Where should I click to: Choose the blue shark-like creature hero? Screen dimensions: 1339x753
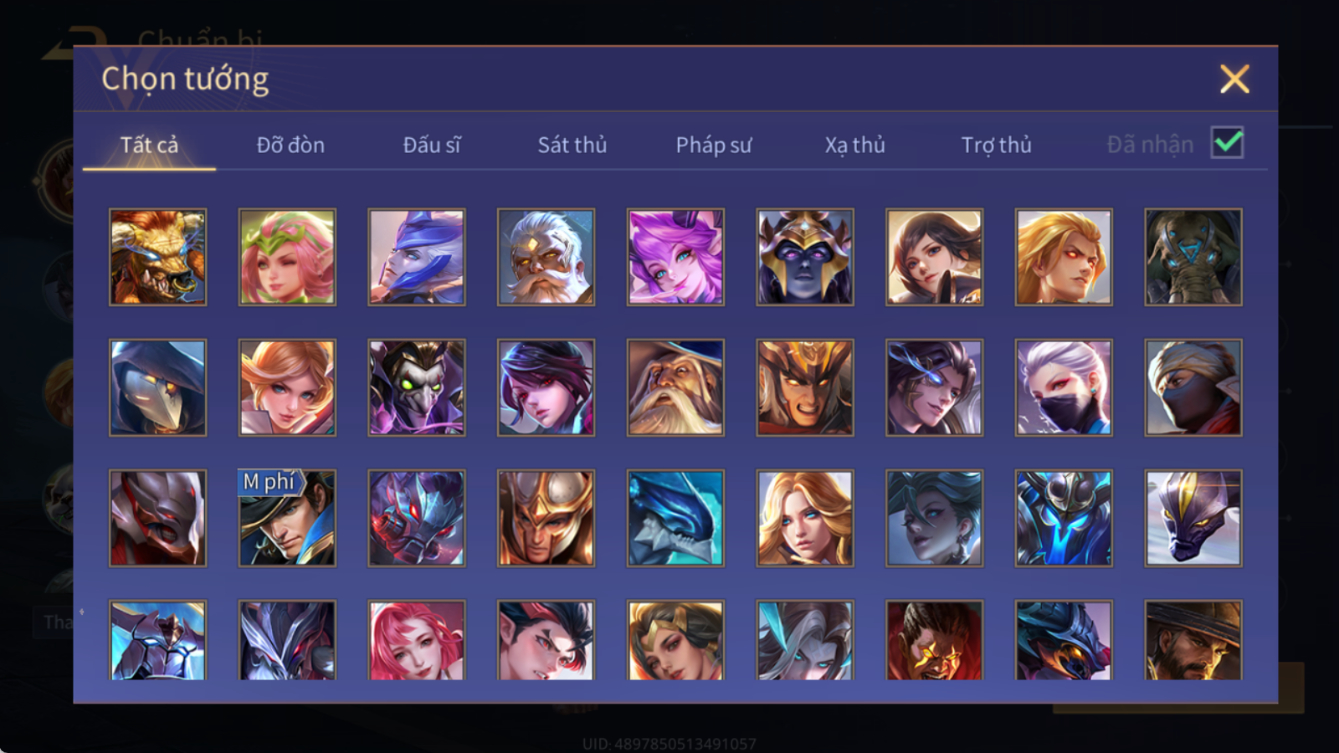click(675, 518)
